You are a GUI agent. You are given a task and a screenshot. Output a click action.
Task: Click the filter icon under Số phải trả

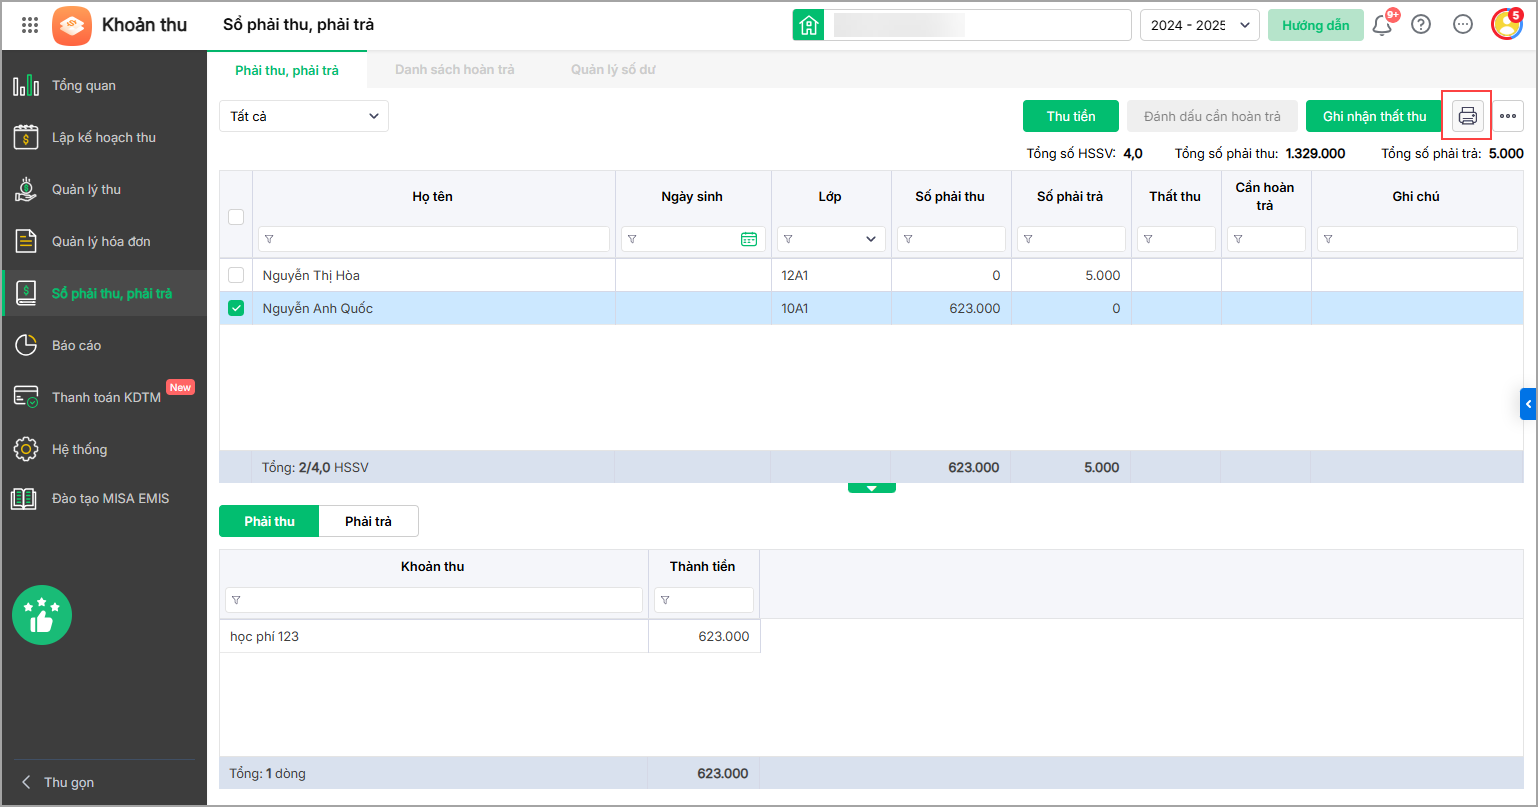tap(1028, 239)
